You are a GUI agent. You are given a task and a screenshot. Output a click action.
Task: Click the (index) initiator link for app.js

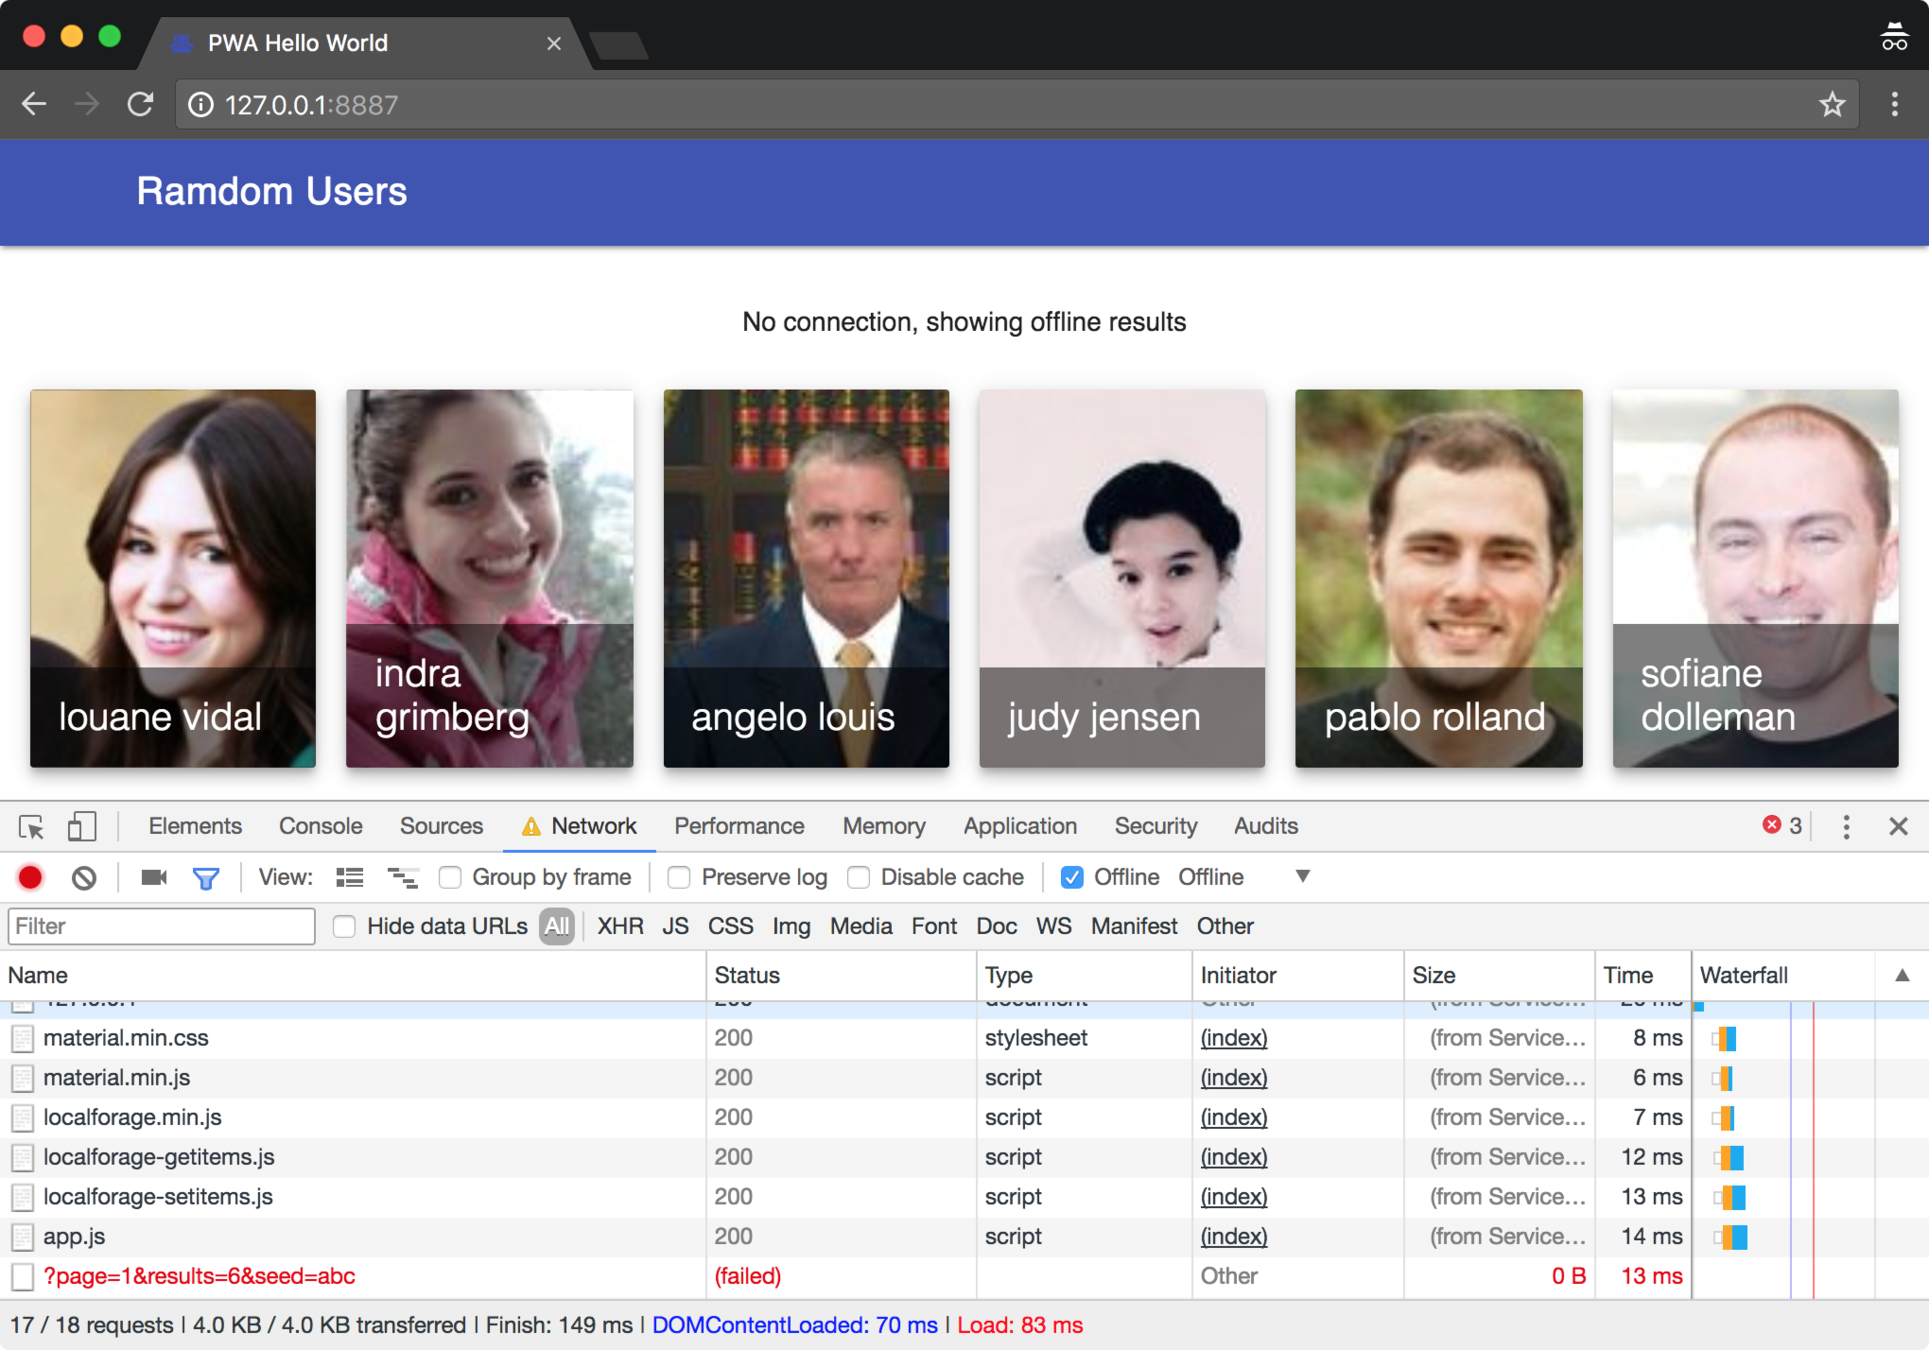click(1233, 1236)
